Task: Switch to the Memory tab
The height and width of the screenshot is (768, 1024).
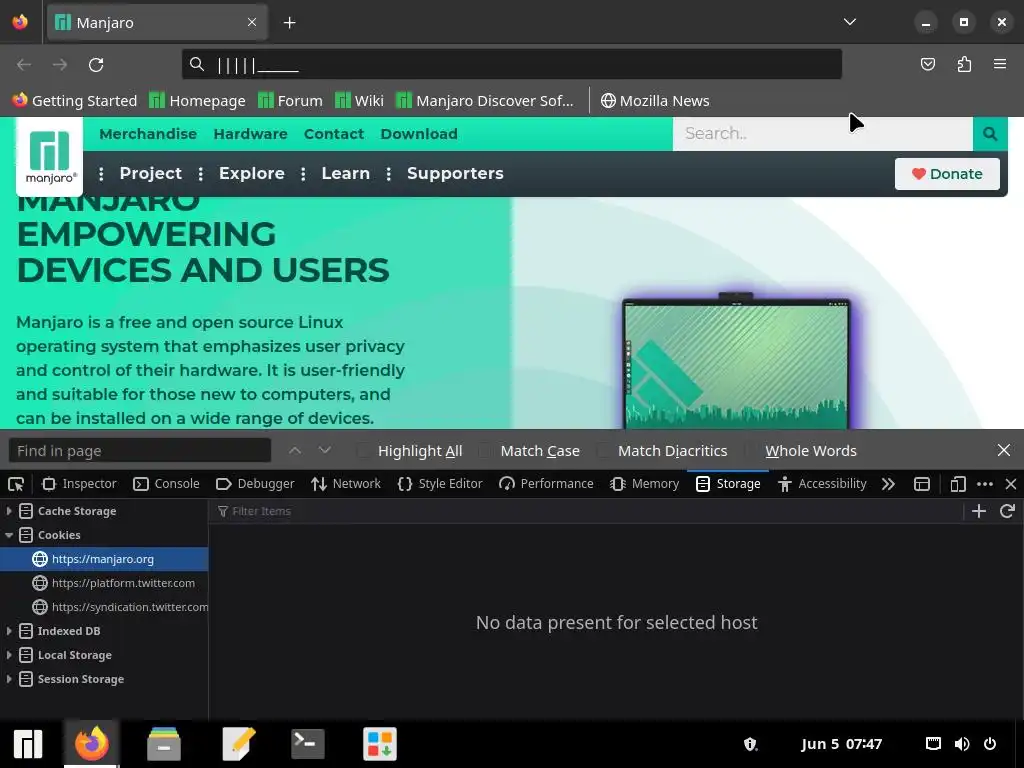Action: (645, 484)
